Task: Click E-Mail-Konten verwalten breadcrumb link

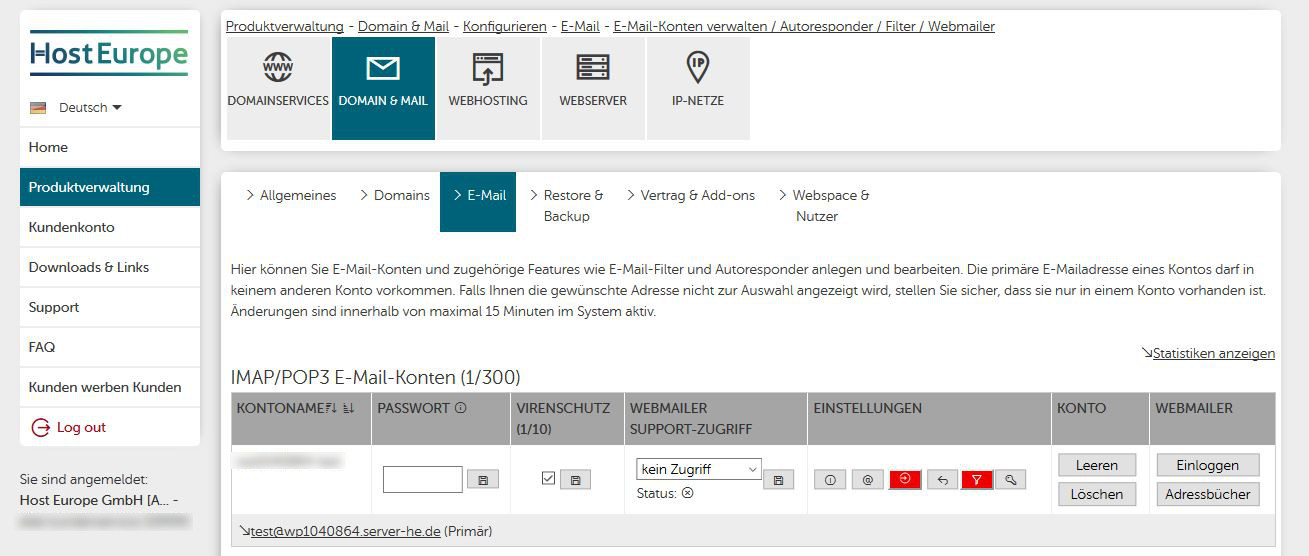Action: 804,26
